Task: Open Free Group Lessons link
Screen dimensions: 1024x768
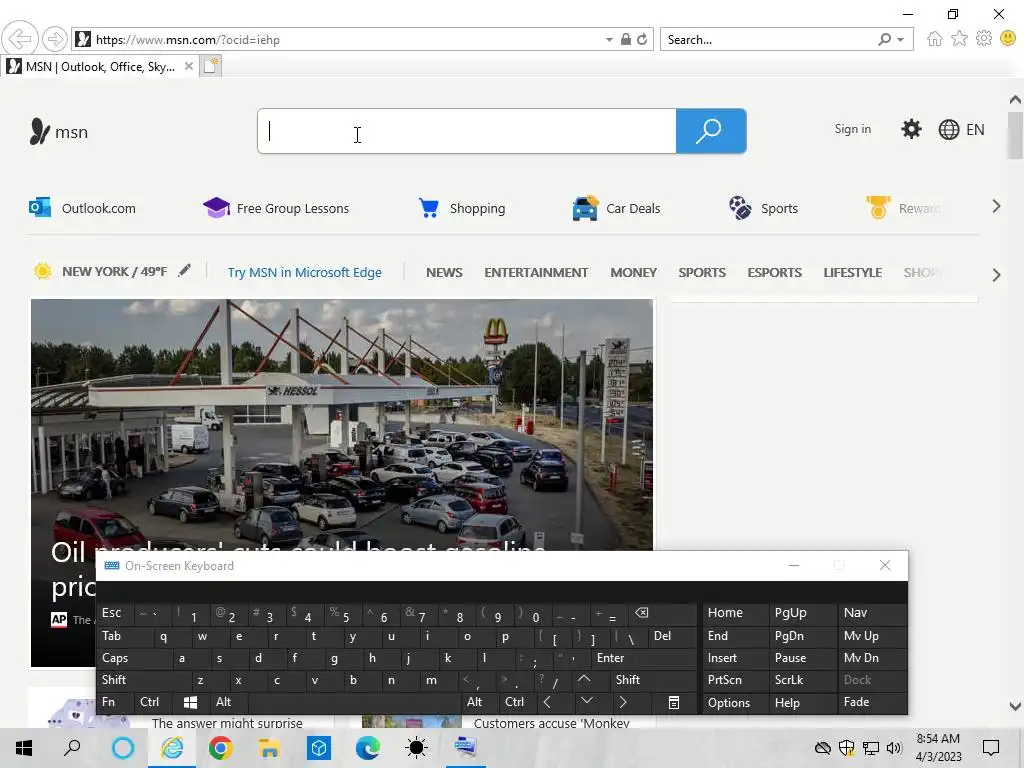Action: tap(276, 208)
